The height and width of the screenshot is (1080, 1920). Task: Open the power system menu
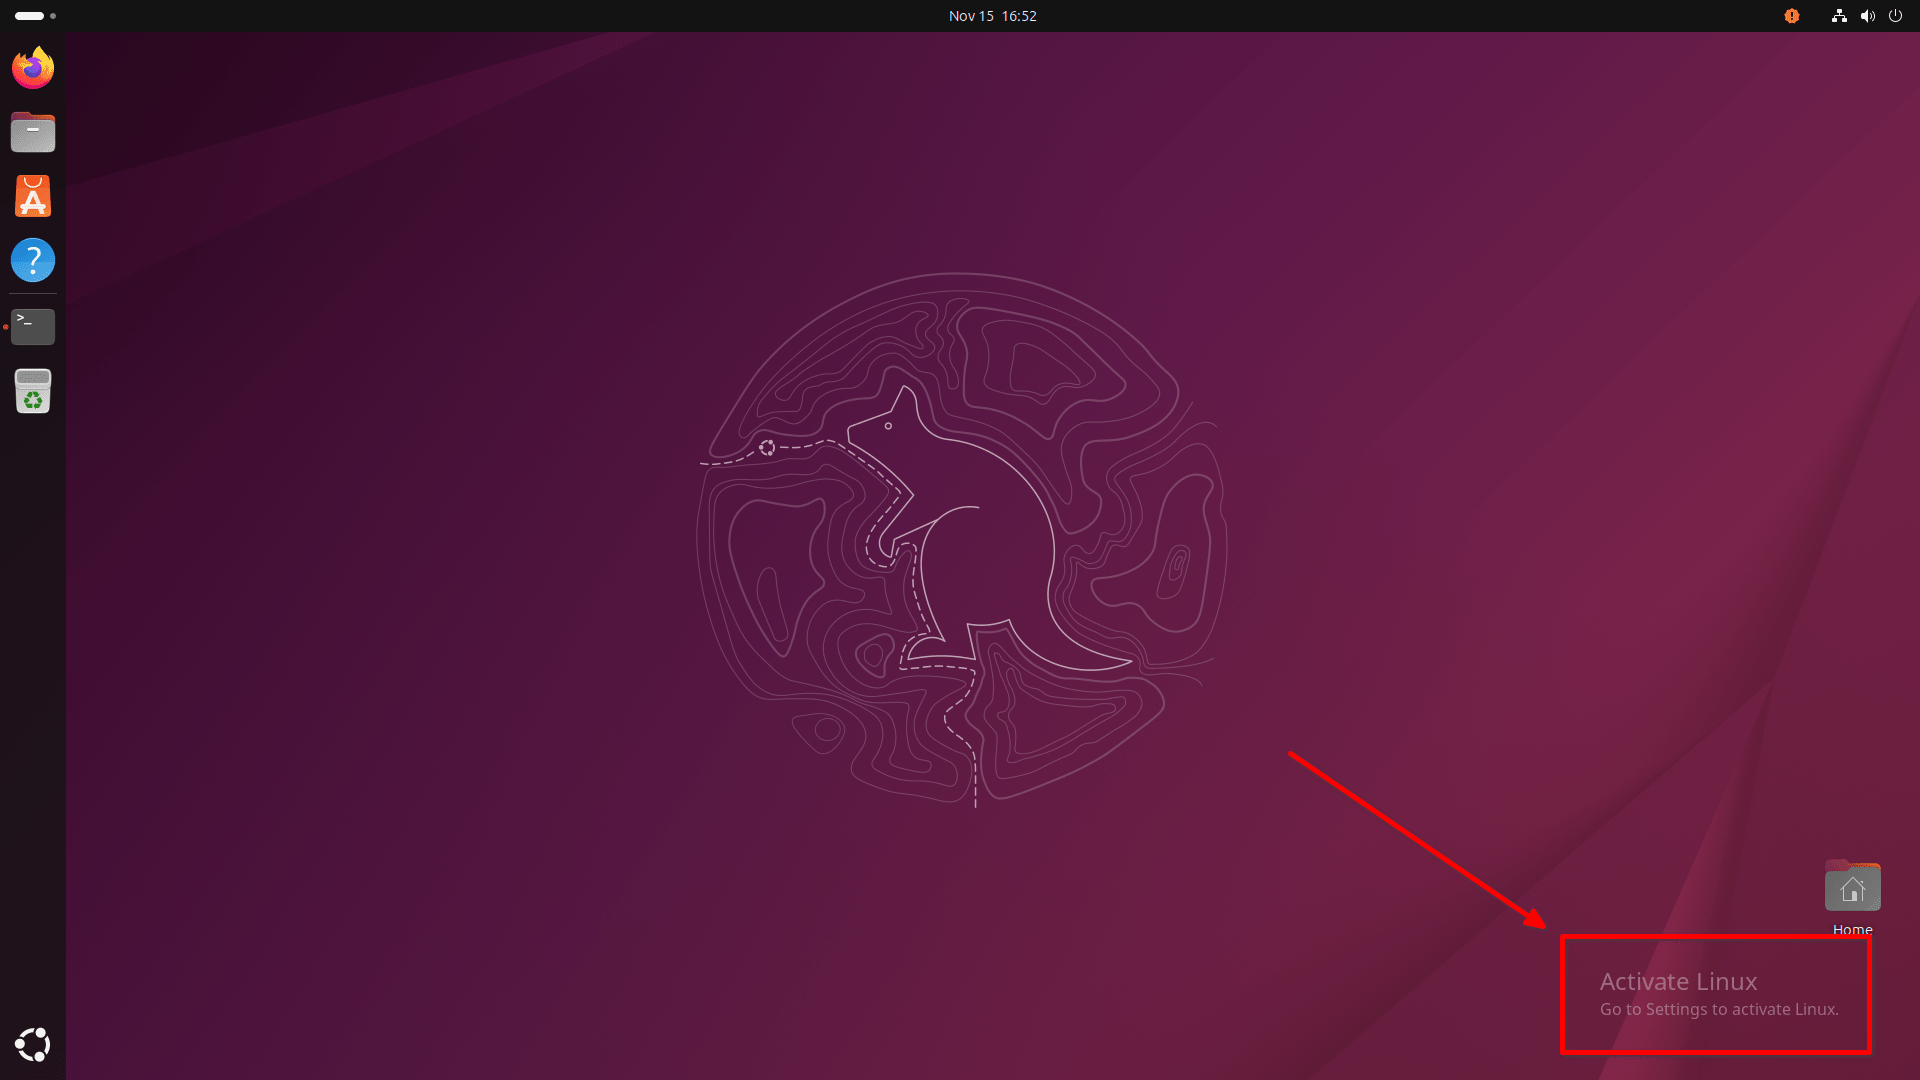coord(1896,16)
